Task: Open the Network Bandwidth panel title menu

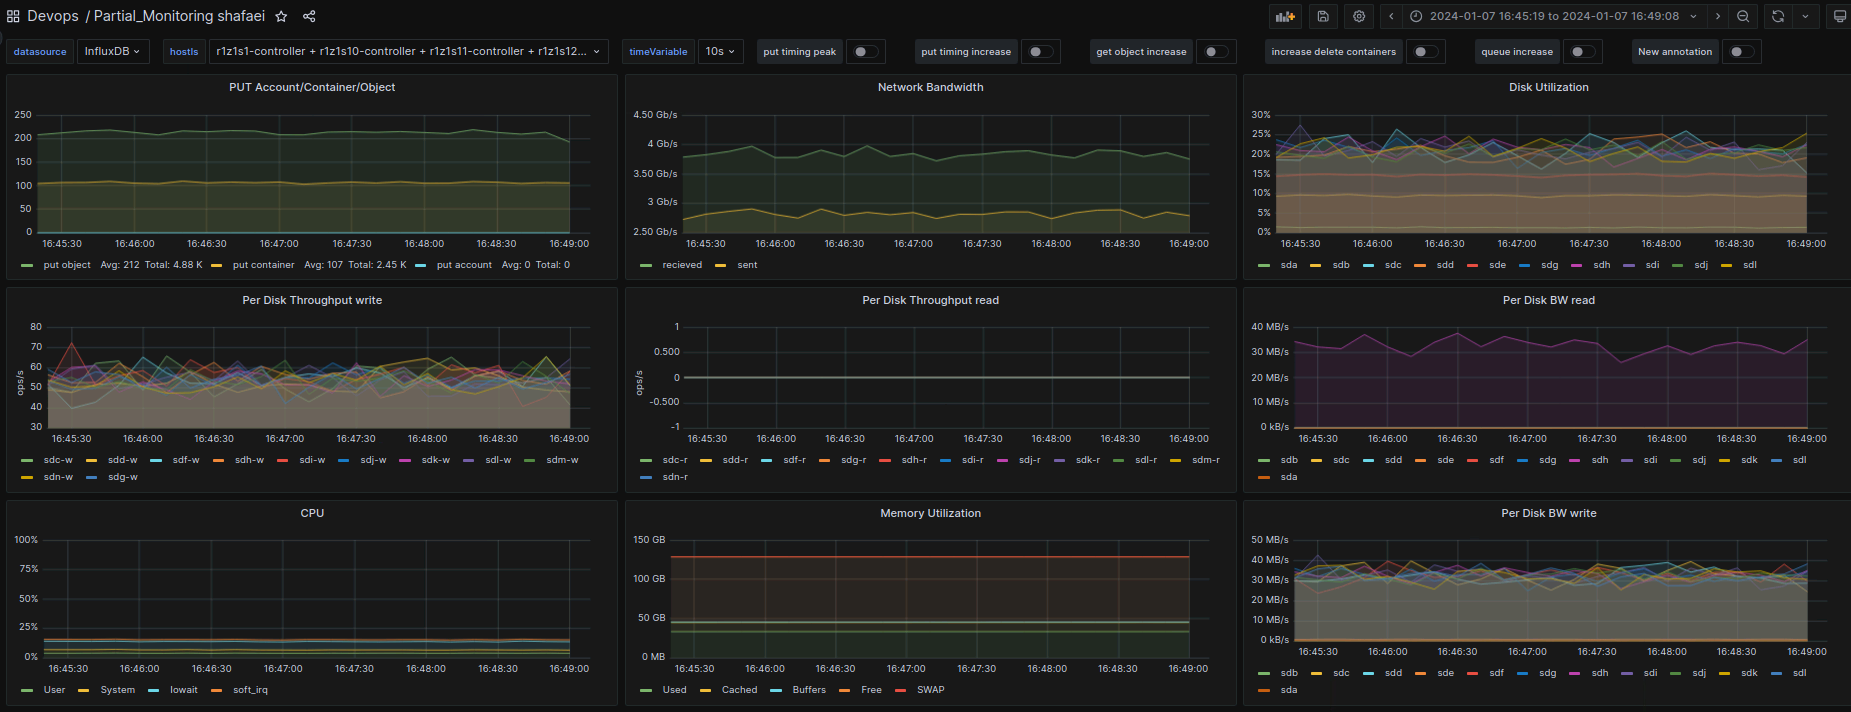Action: coord(930,87)
